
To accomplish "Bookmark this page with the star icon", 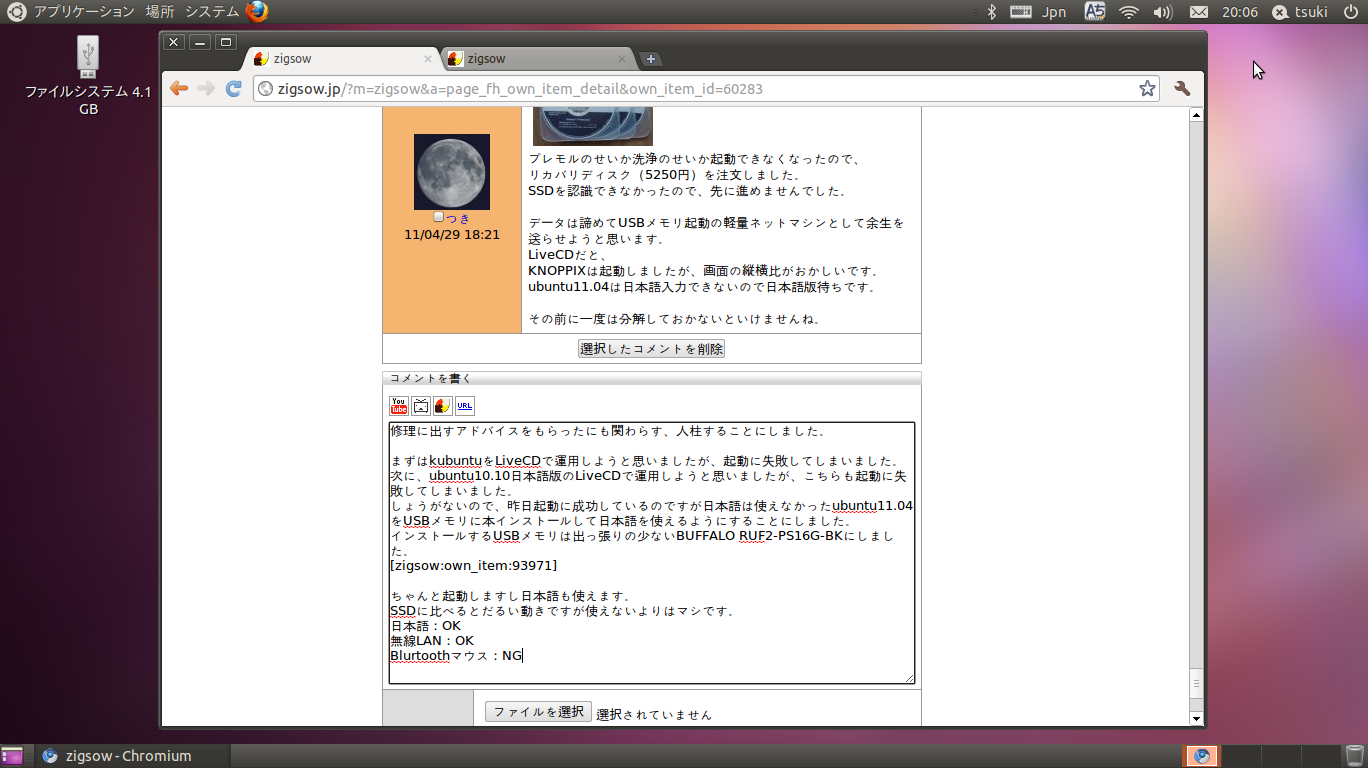I will (1147, 89).
